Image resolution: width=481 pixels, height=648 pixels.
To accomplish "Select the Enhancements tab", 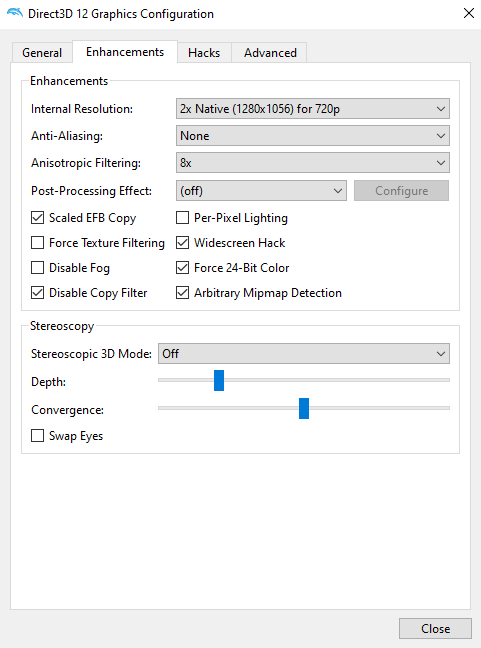I will (x=125, y=52).
